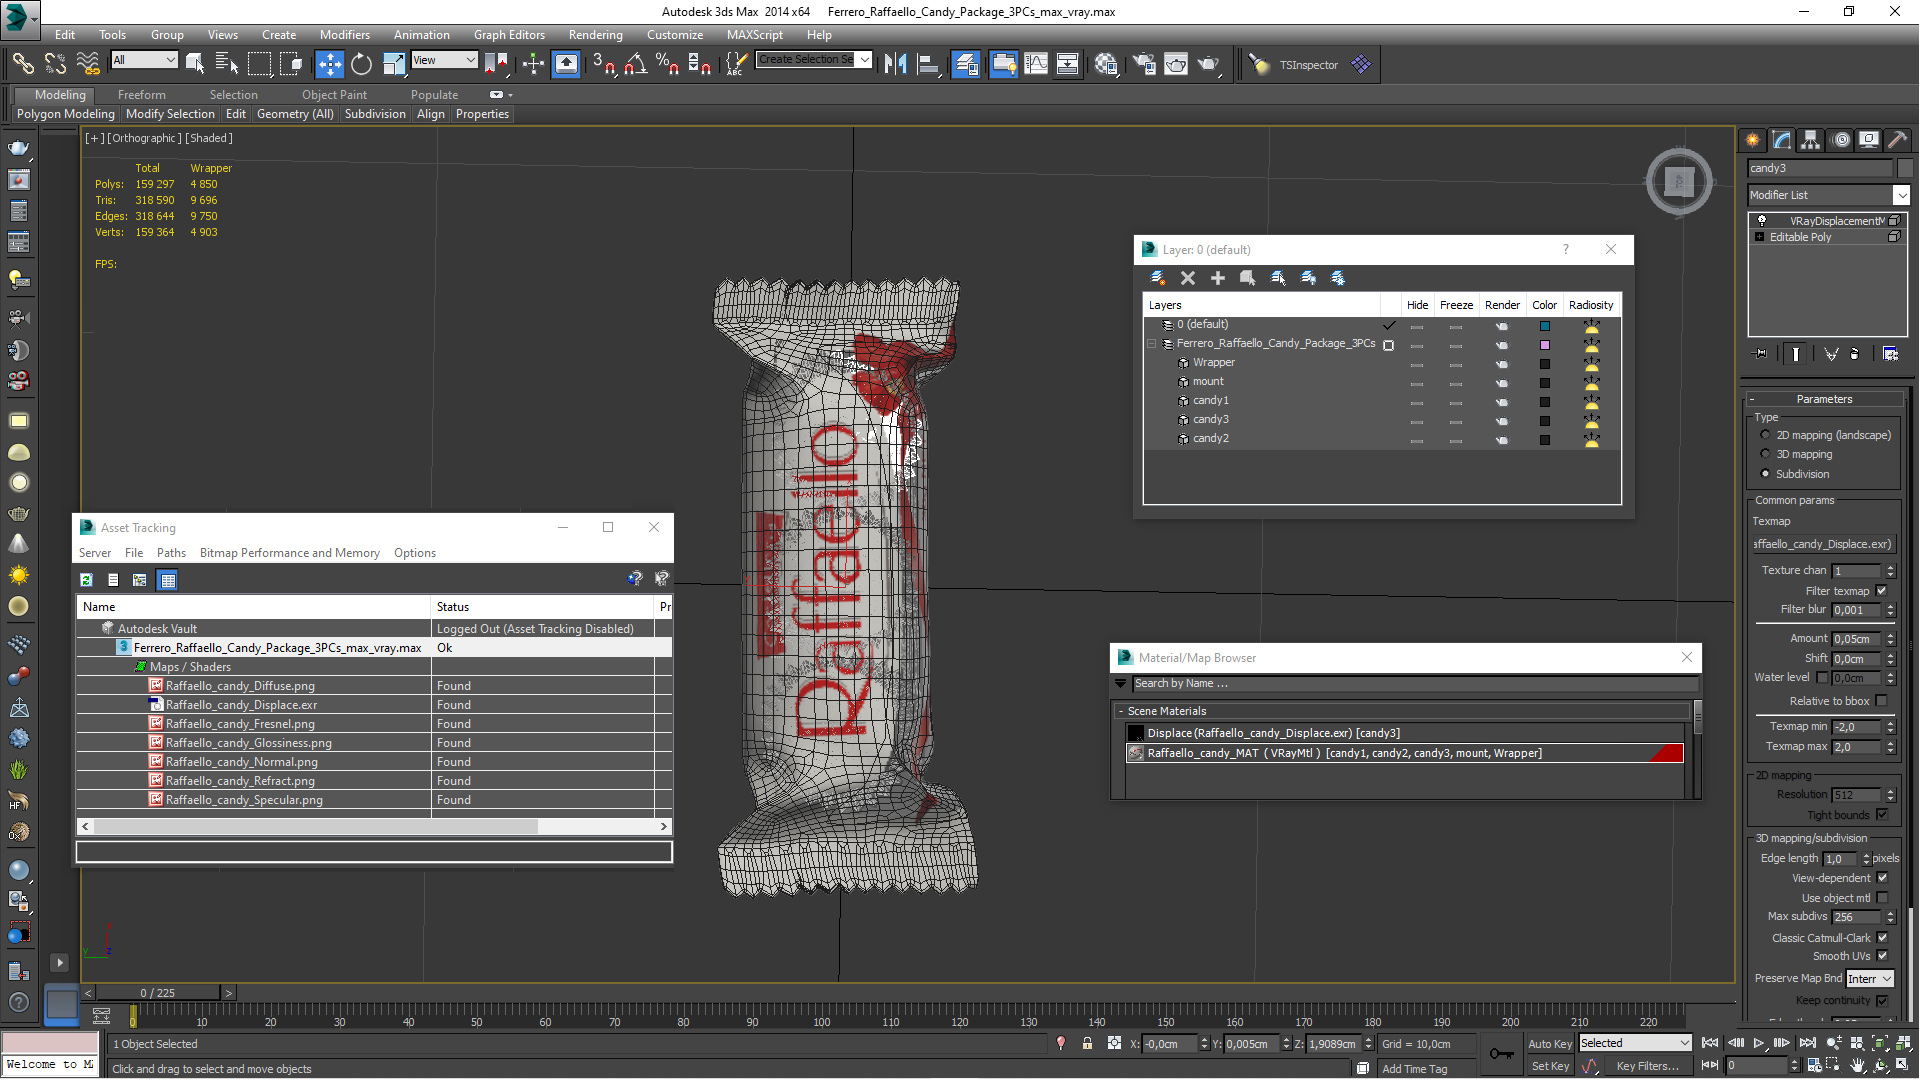Viewport: 1920px width, 1080px height.
Task: Open the Rendering menu
Action: pos(595,34)
